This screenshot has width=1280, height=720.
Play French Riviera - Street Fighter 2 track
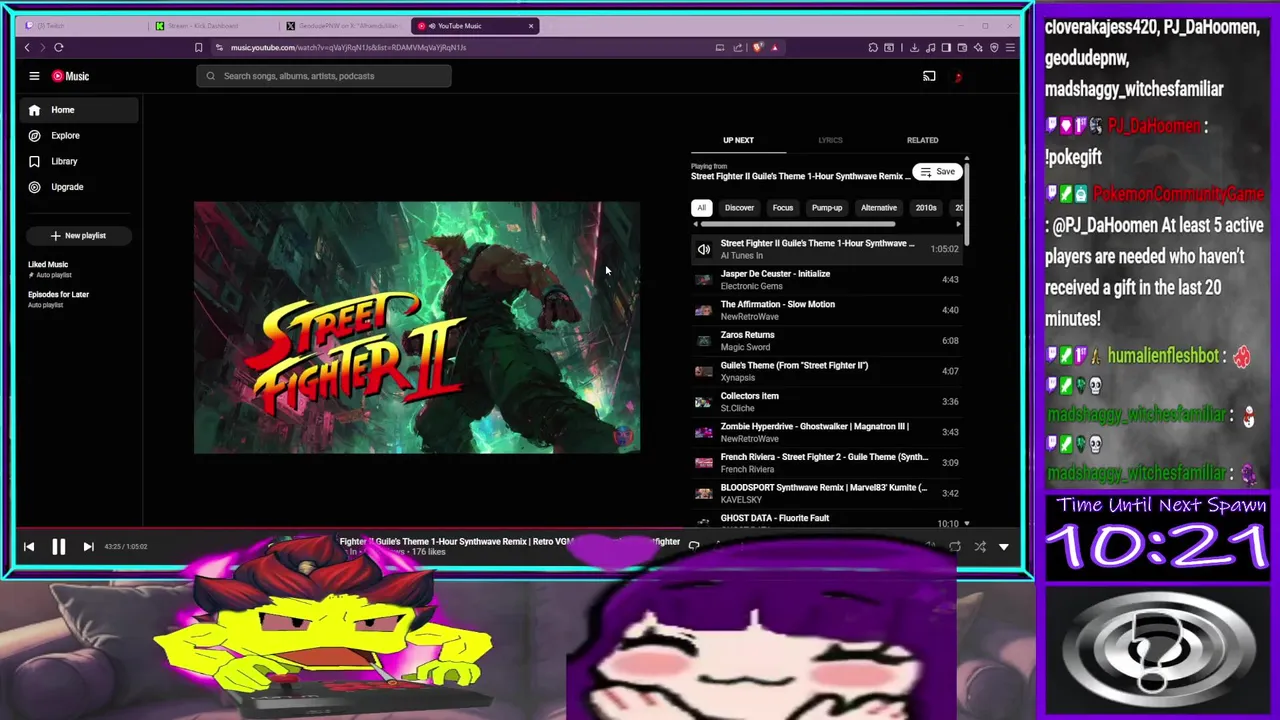pos(826,463)
